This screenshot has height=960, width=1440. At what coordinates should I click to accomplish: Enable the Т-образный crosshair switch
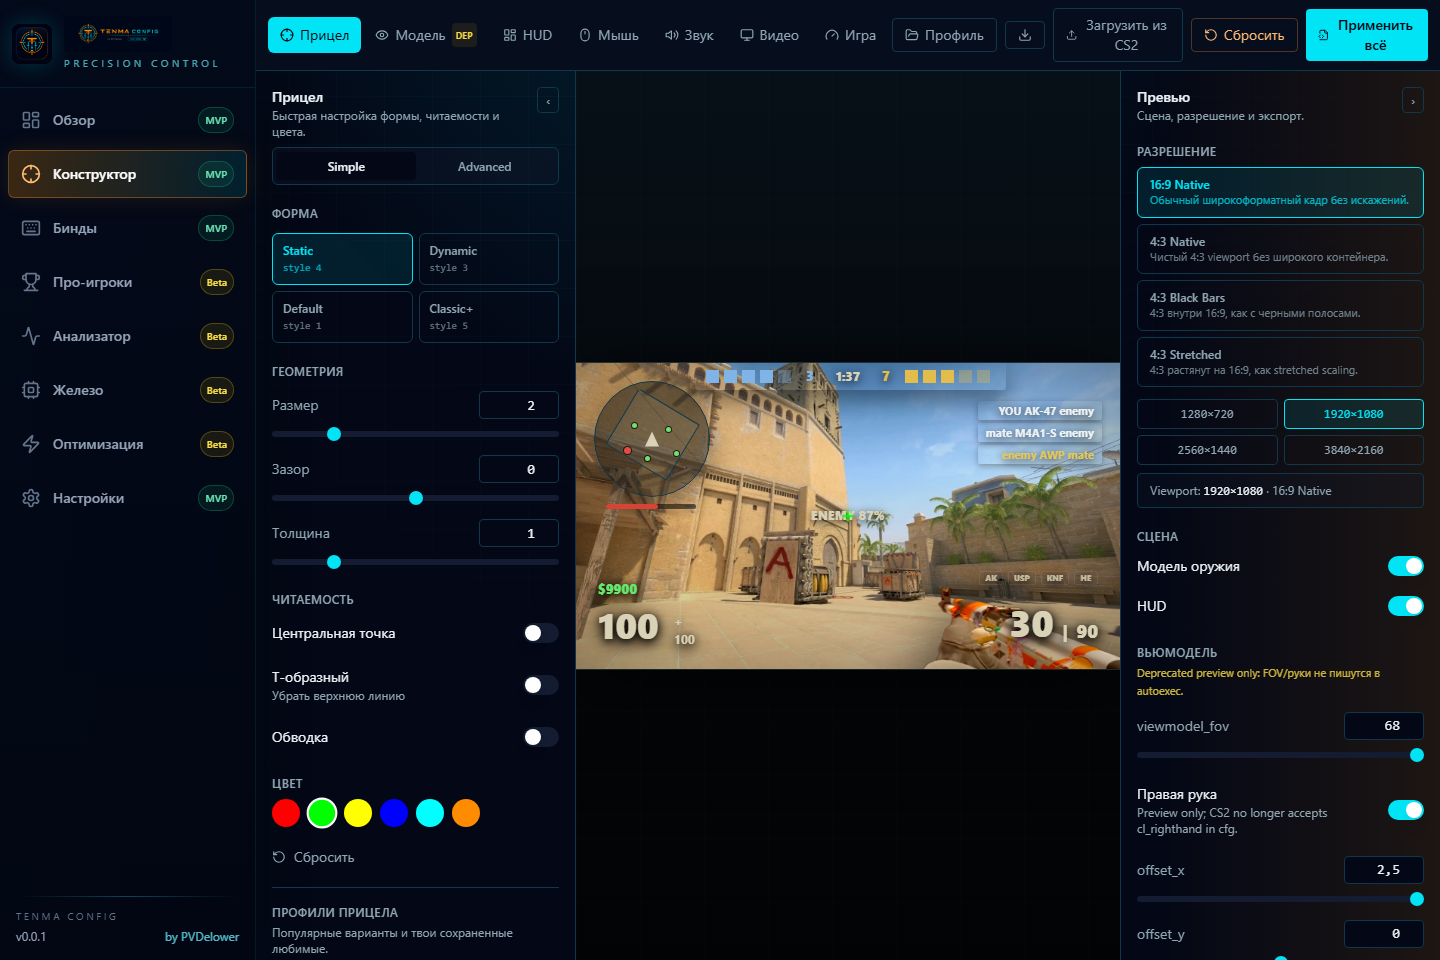point(541,685)
